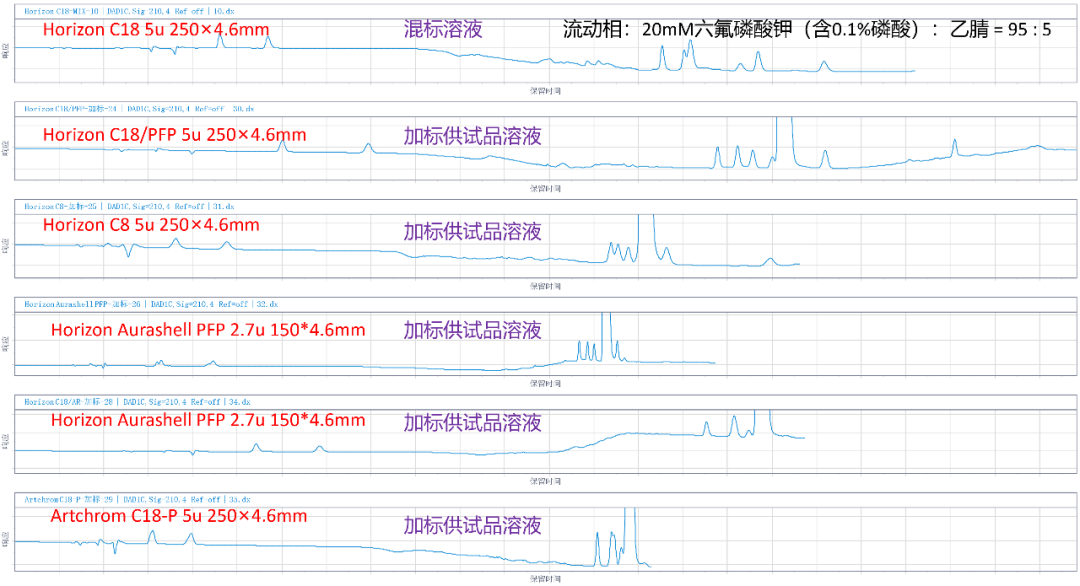Click '保留时间' axis label under the 30.dx chromatogram
Screen dimensions: 1080x586
(545, 189)
